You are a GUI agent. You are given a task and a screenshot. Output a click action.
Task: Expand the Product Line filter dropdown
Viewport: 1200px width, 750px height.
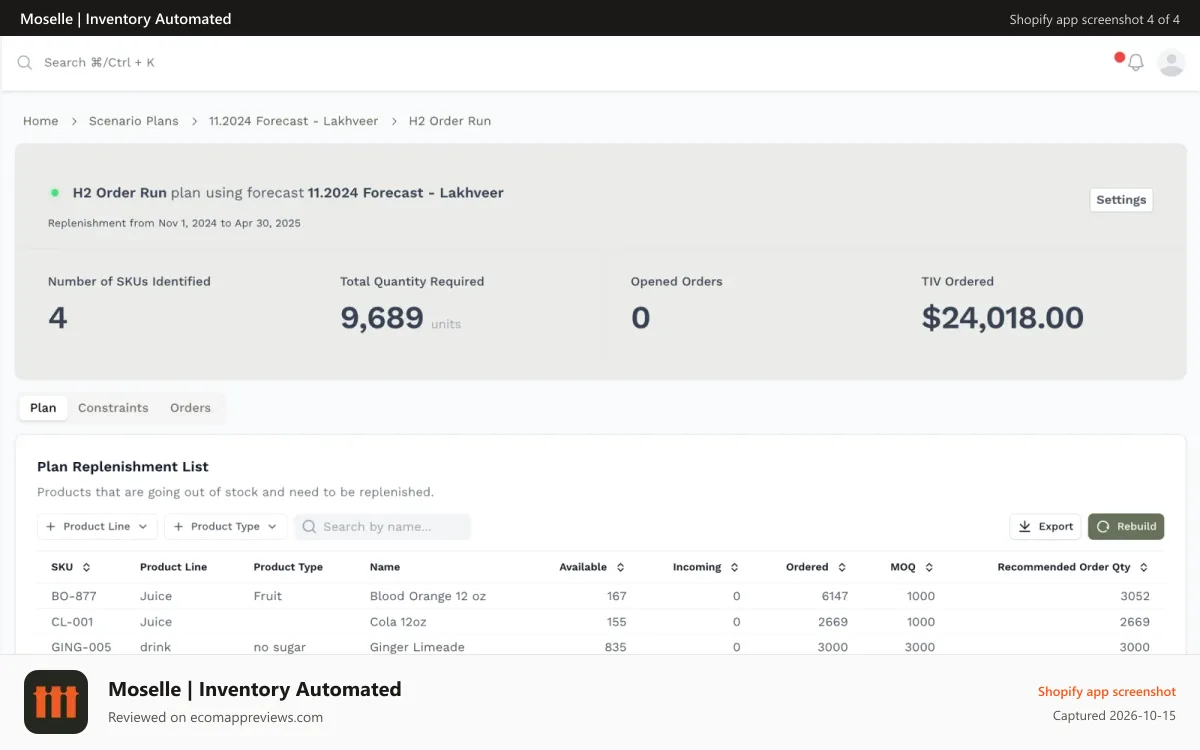[97, 526]
